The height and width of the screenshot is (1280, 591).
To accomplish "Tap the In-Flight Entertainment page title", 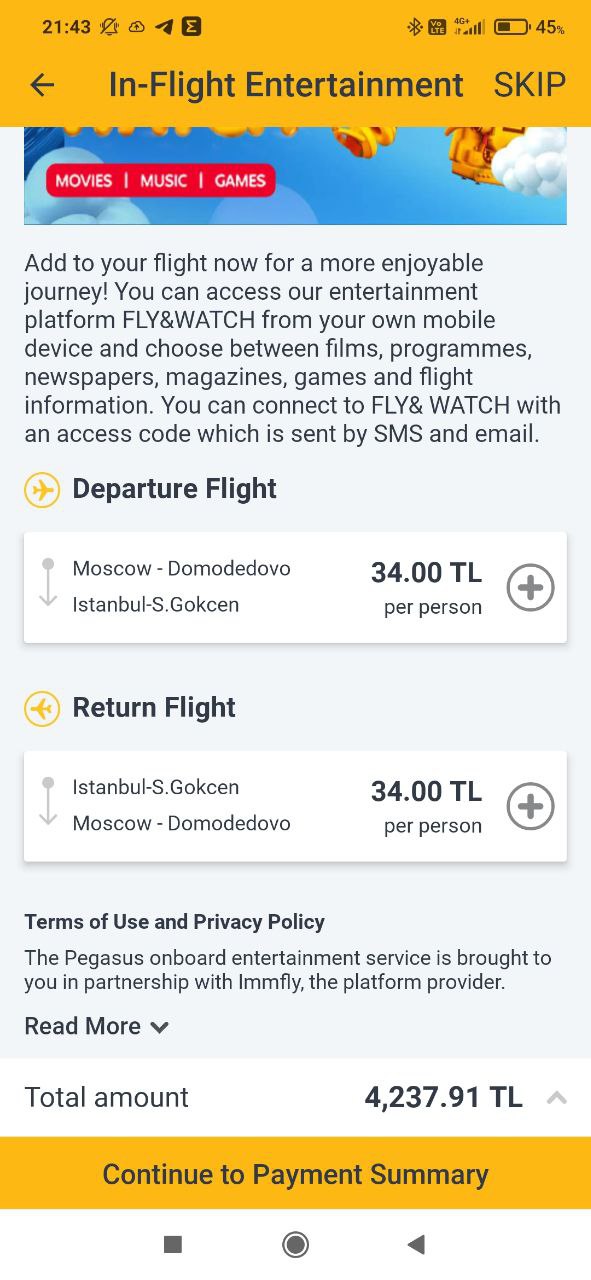I will (286, 85).
